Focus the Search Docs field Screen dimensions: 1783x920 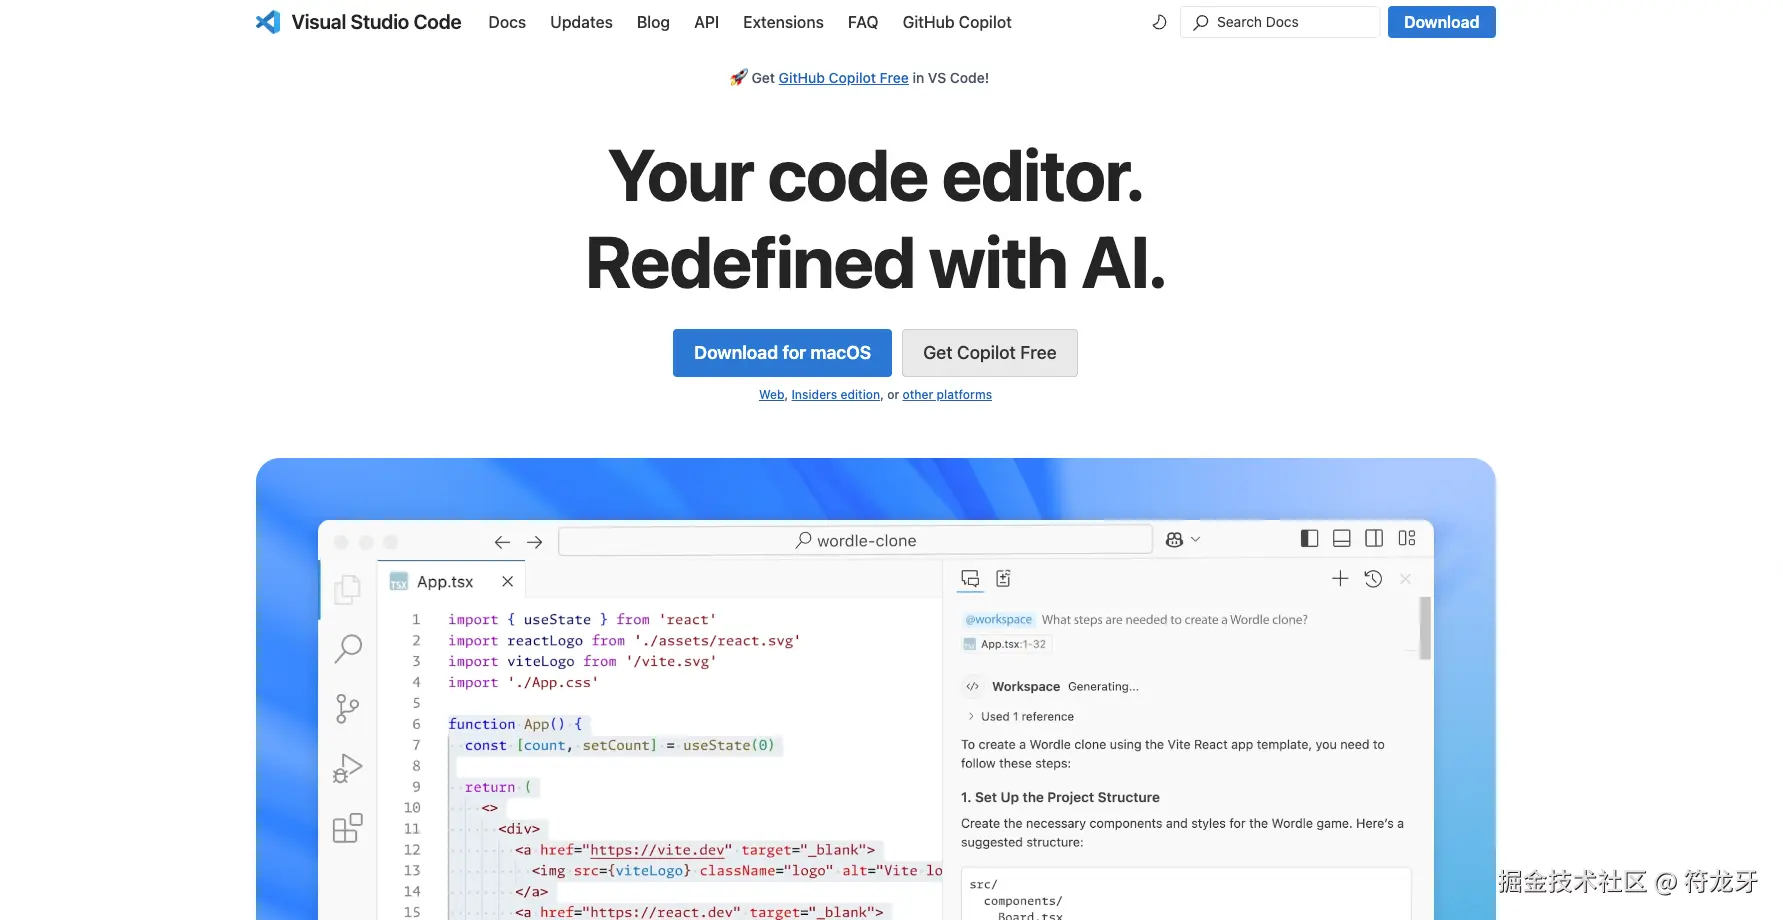[1280, 22]
